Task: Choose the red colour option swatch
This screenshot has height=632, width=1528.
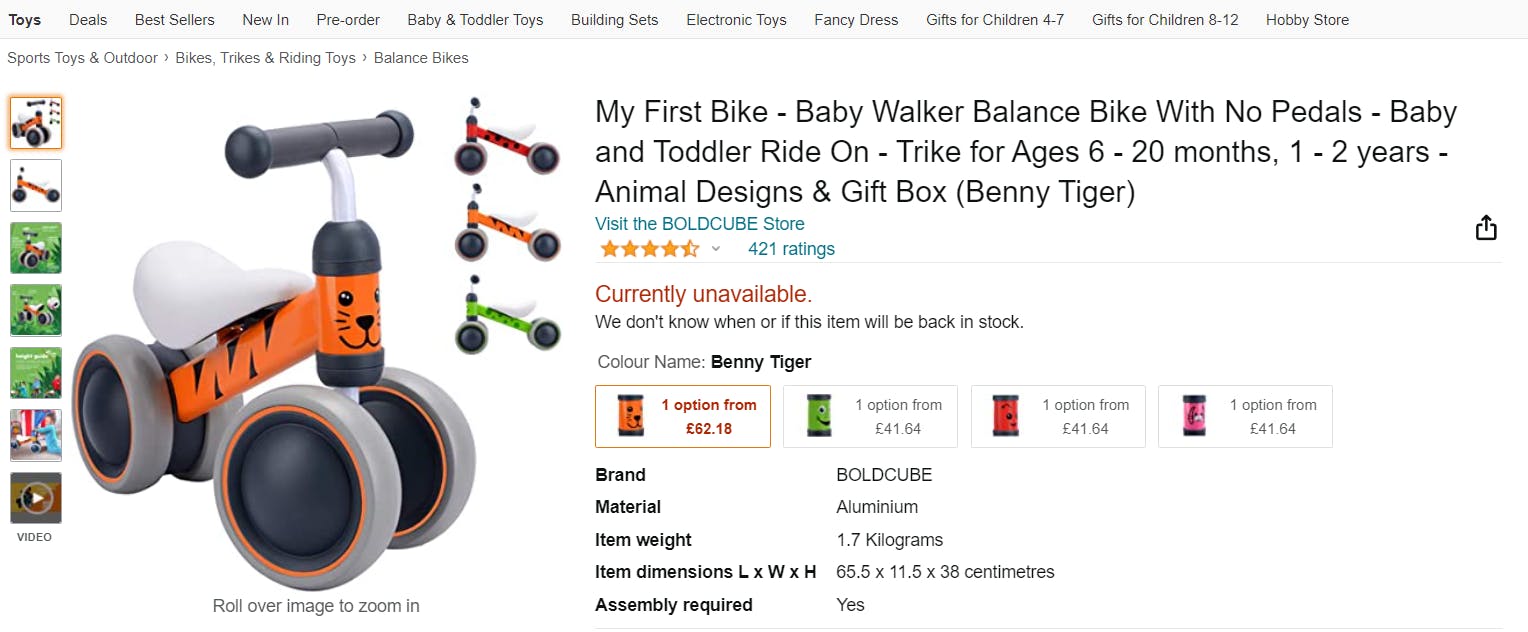Action: tap(1058, 416)
